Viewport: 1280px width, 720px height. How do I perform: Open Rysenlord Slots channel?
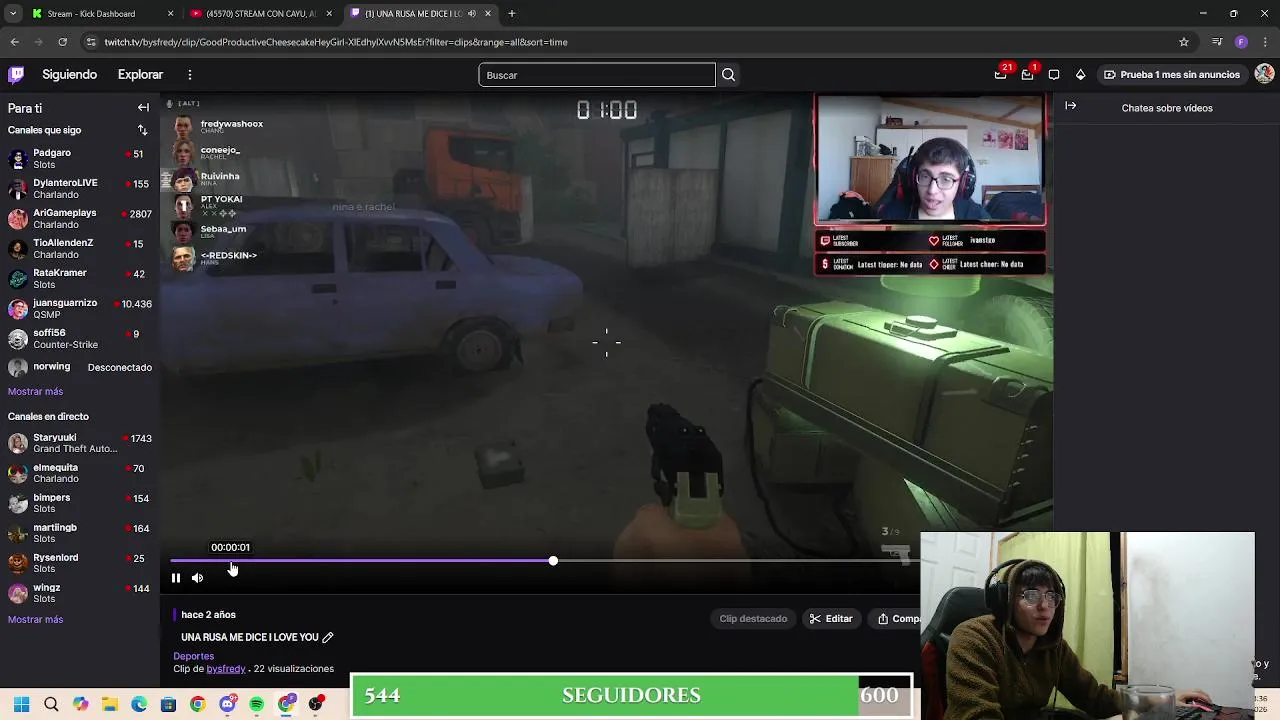tap(80, 563)
